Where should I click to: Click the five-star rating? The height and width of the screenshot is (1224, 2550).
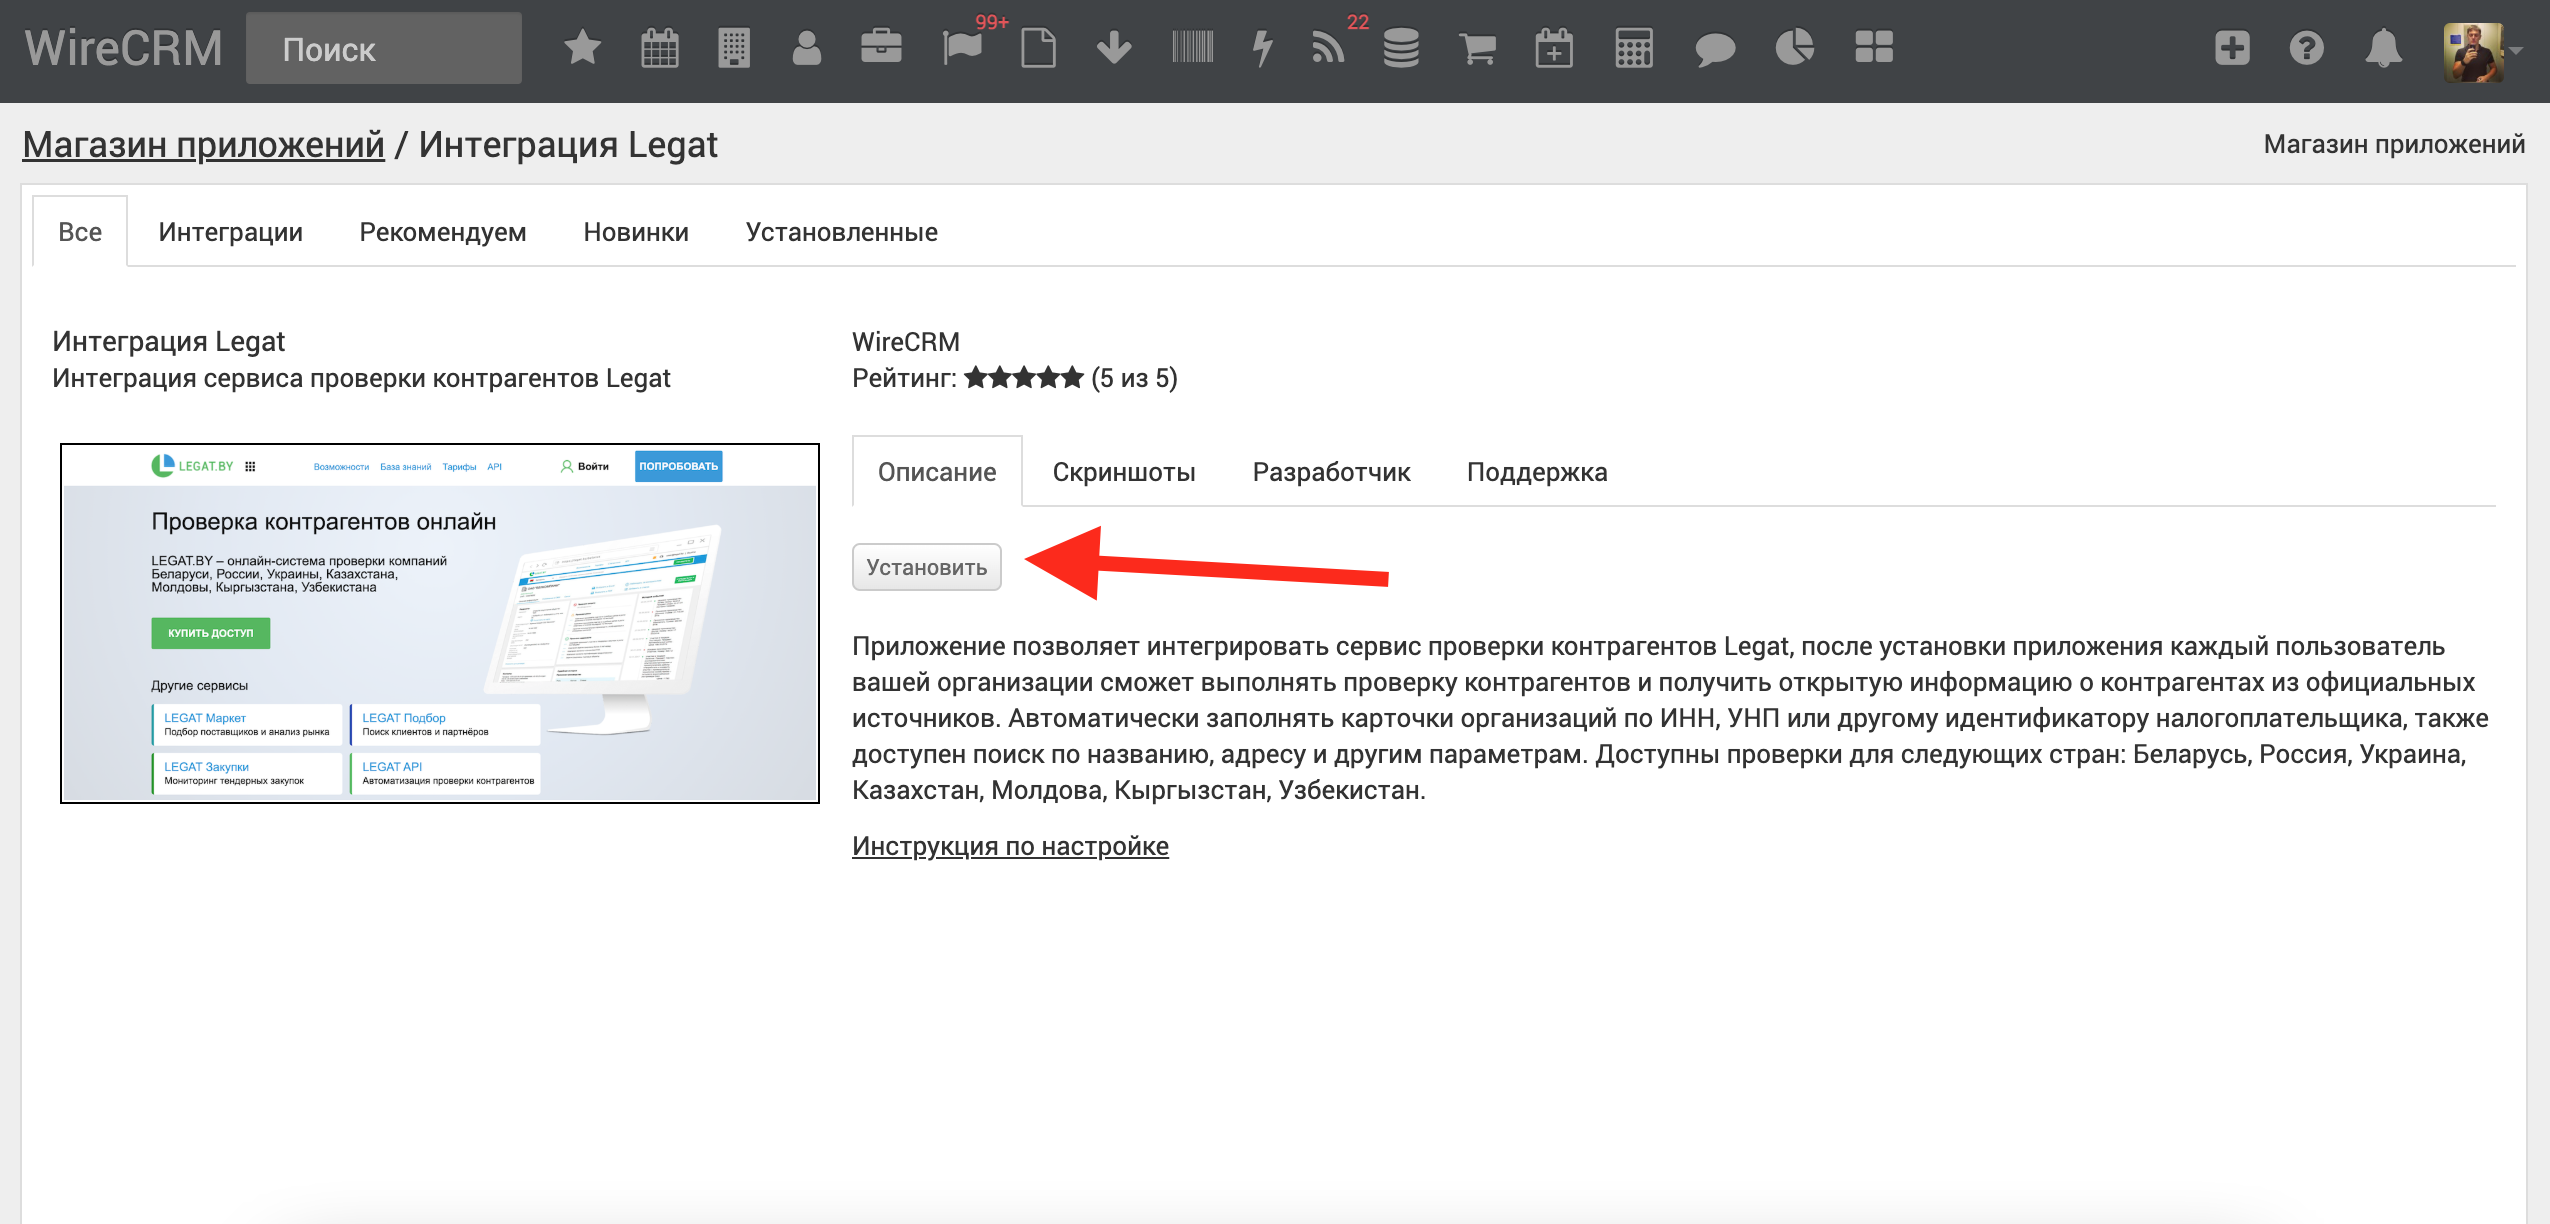click(x=1024, y=378)
